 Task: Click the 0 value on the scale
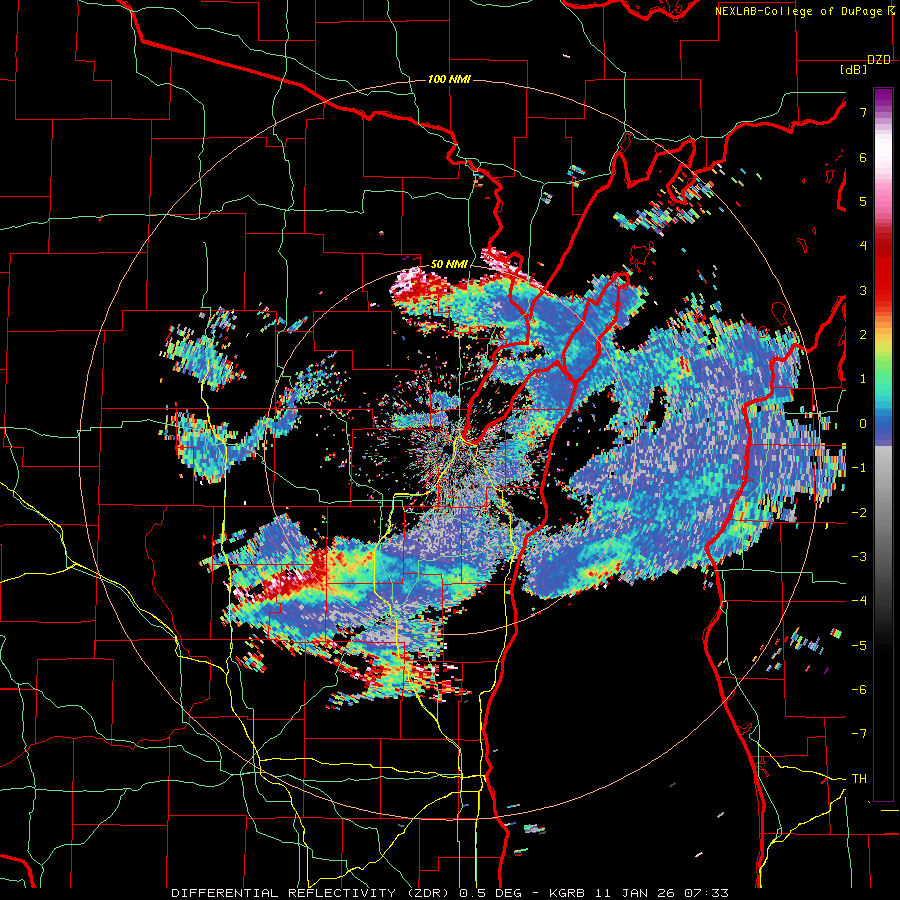(x=863, y=424)
